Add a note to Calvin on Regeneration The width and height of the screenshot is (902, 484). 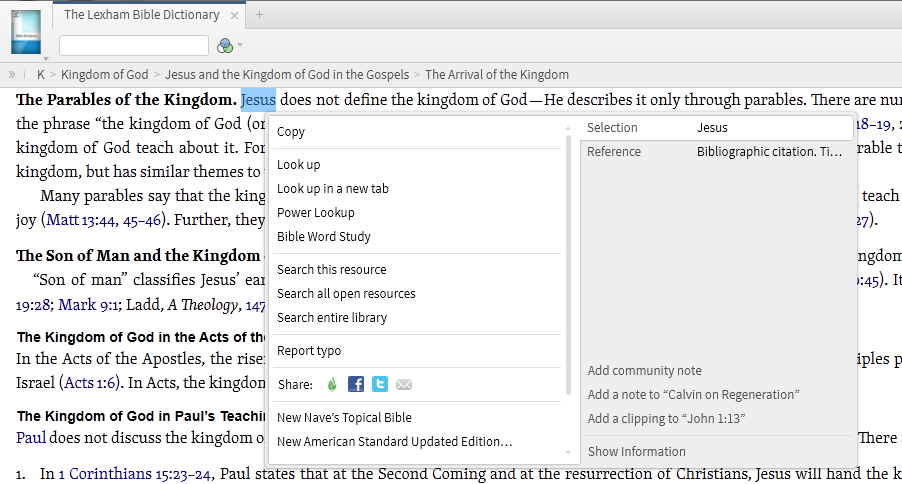pyautogui.click(x=693, y=395)
